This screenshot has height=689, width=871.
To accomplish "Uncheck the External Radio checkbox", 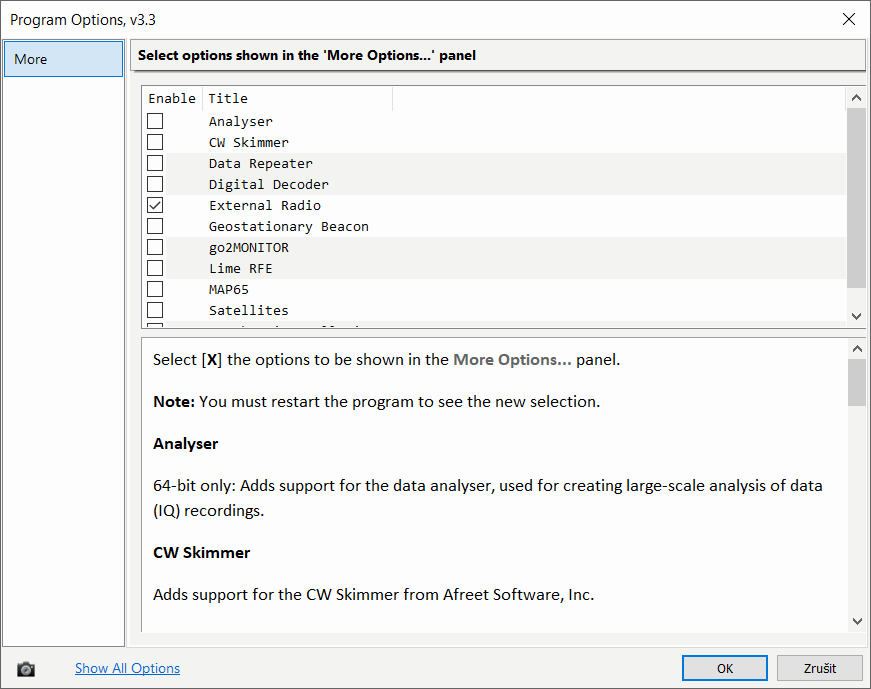I will 155,205.
